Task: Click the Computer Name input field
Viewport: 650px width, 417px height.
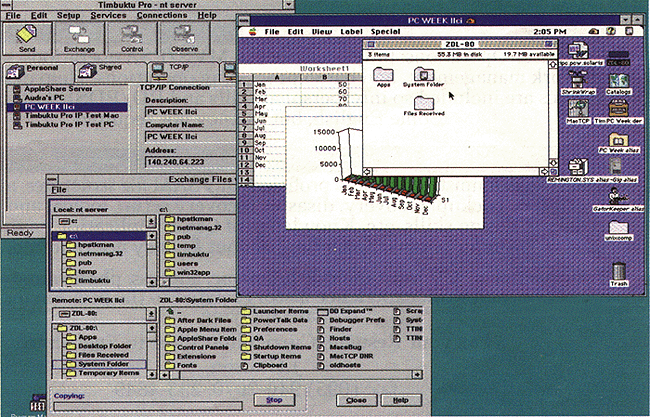Action: 191,137
